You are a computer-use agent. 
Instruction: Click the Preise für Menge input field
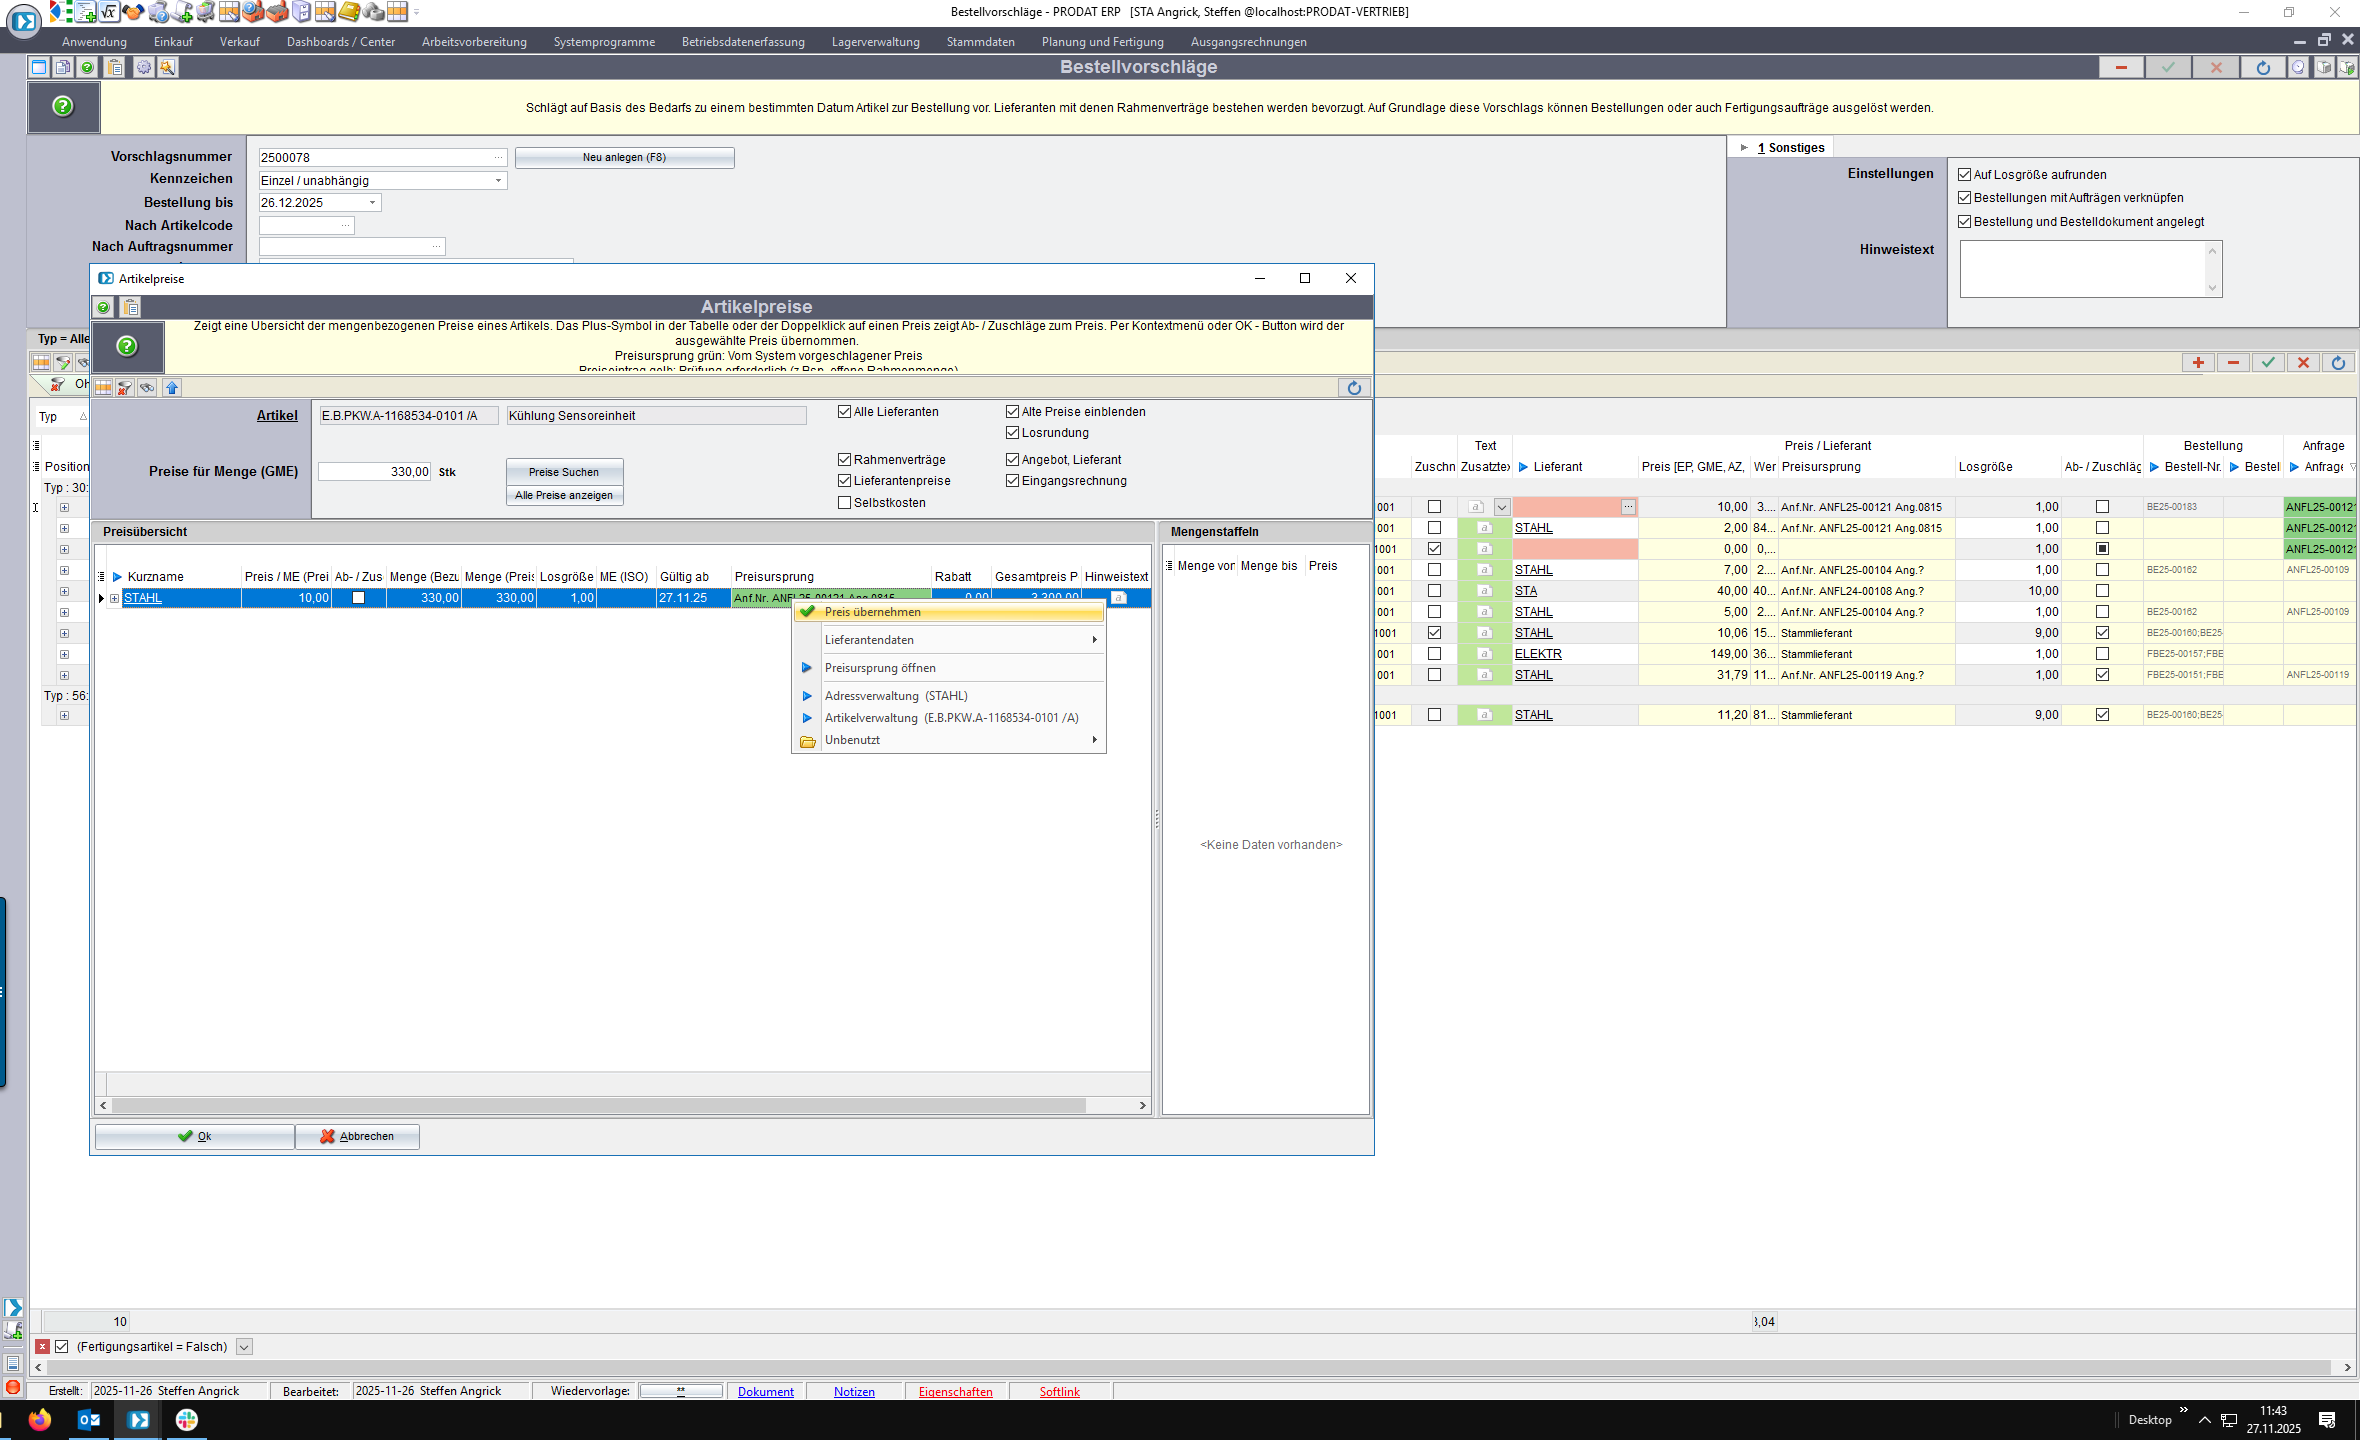(375, 472)
